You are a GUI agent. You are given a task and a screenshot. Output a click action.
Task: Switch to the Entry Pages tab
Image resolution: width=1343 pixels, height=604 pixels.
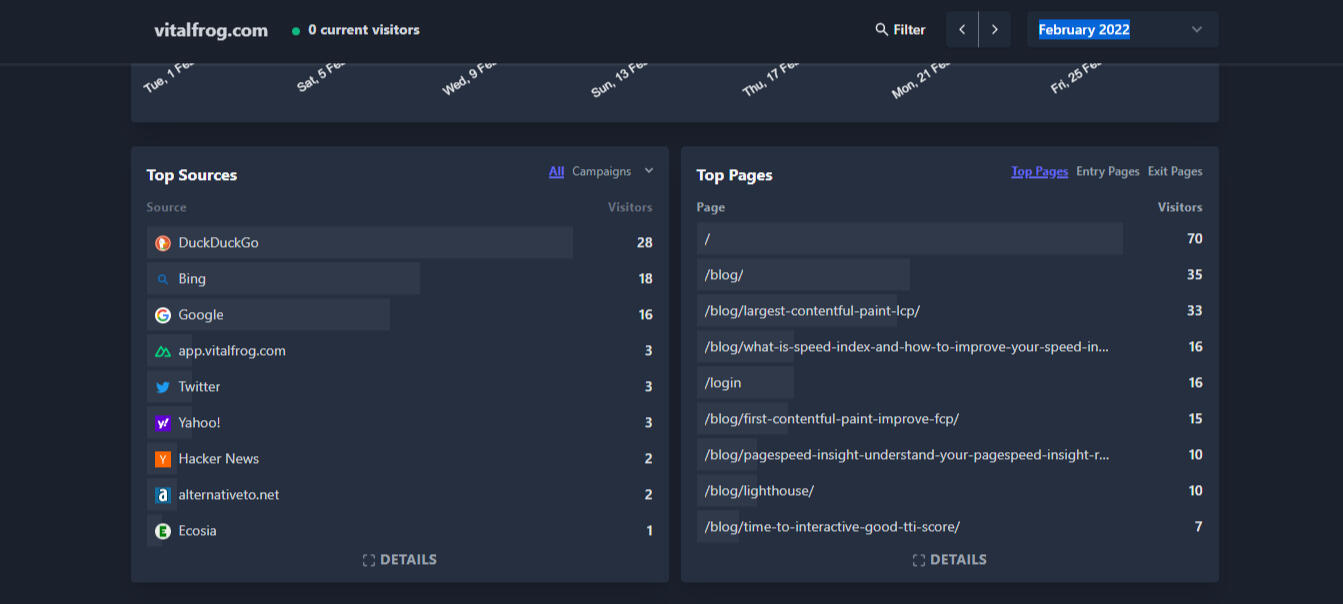(x=1107, y=171)
